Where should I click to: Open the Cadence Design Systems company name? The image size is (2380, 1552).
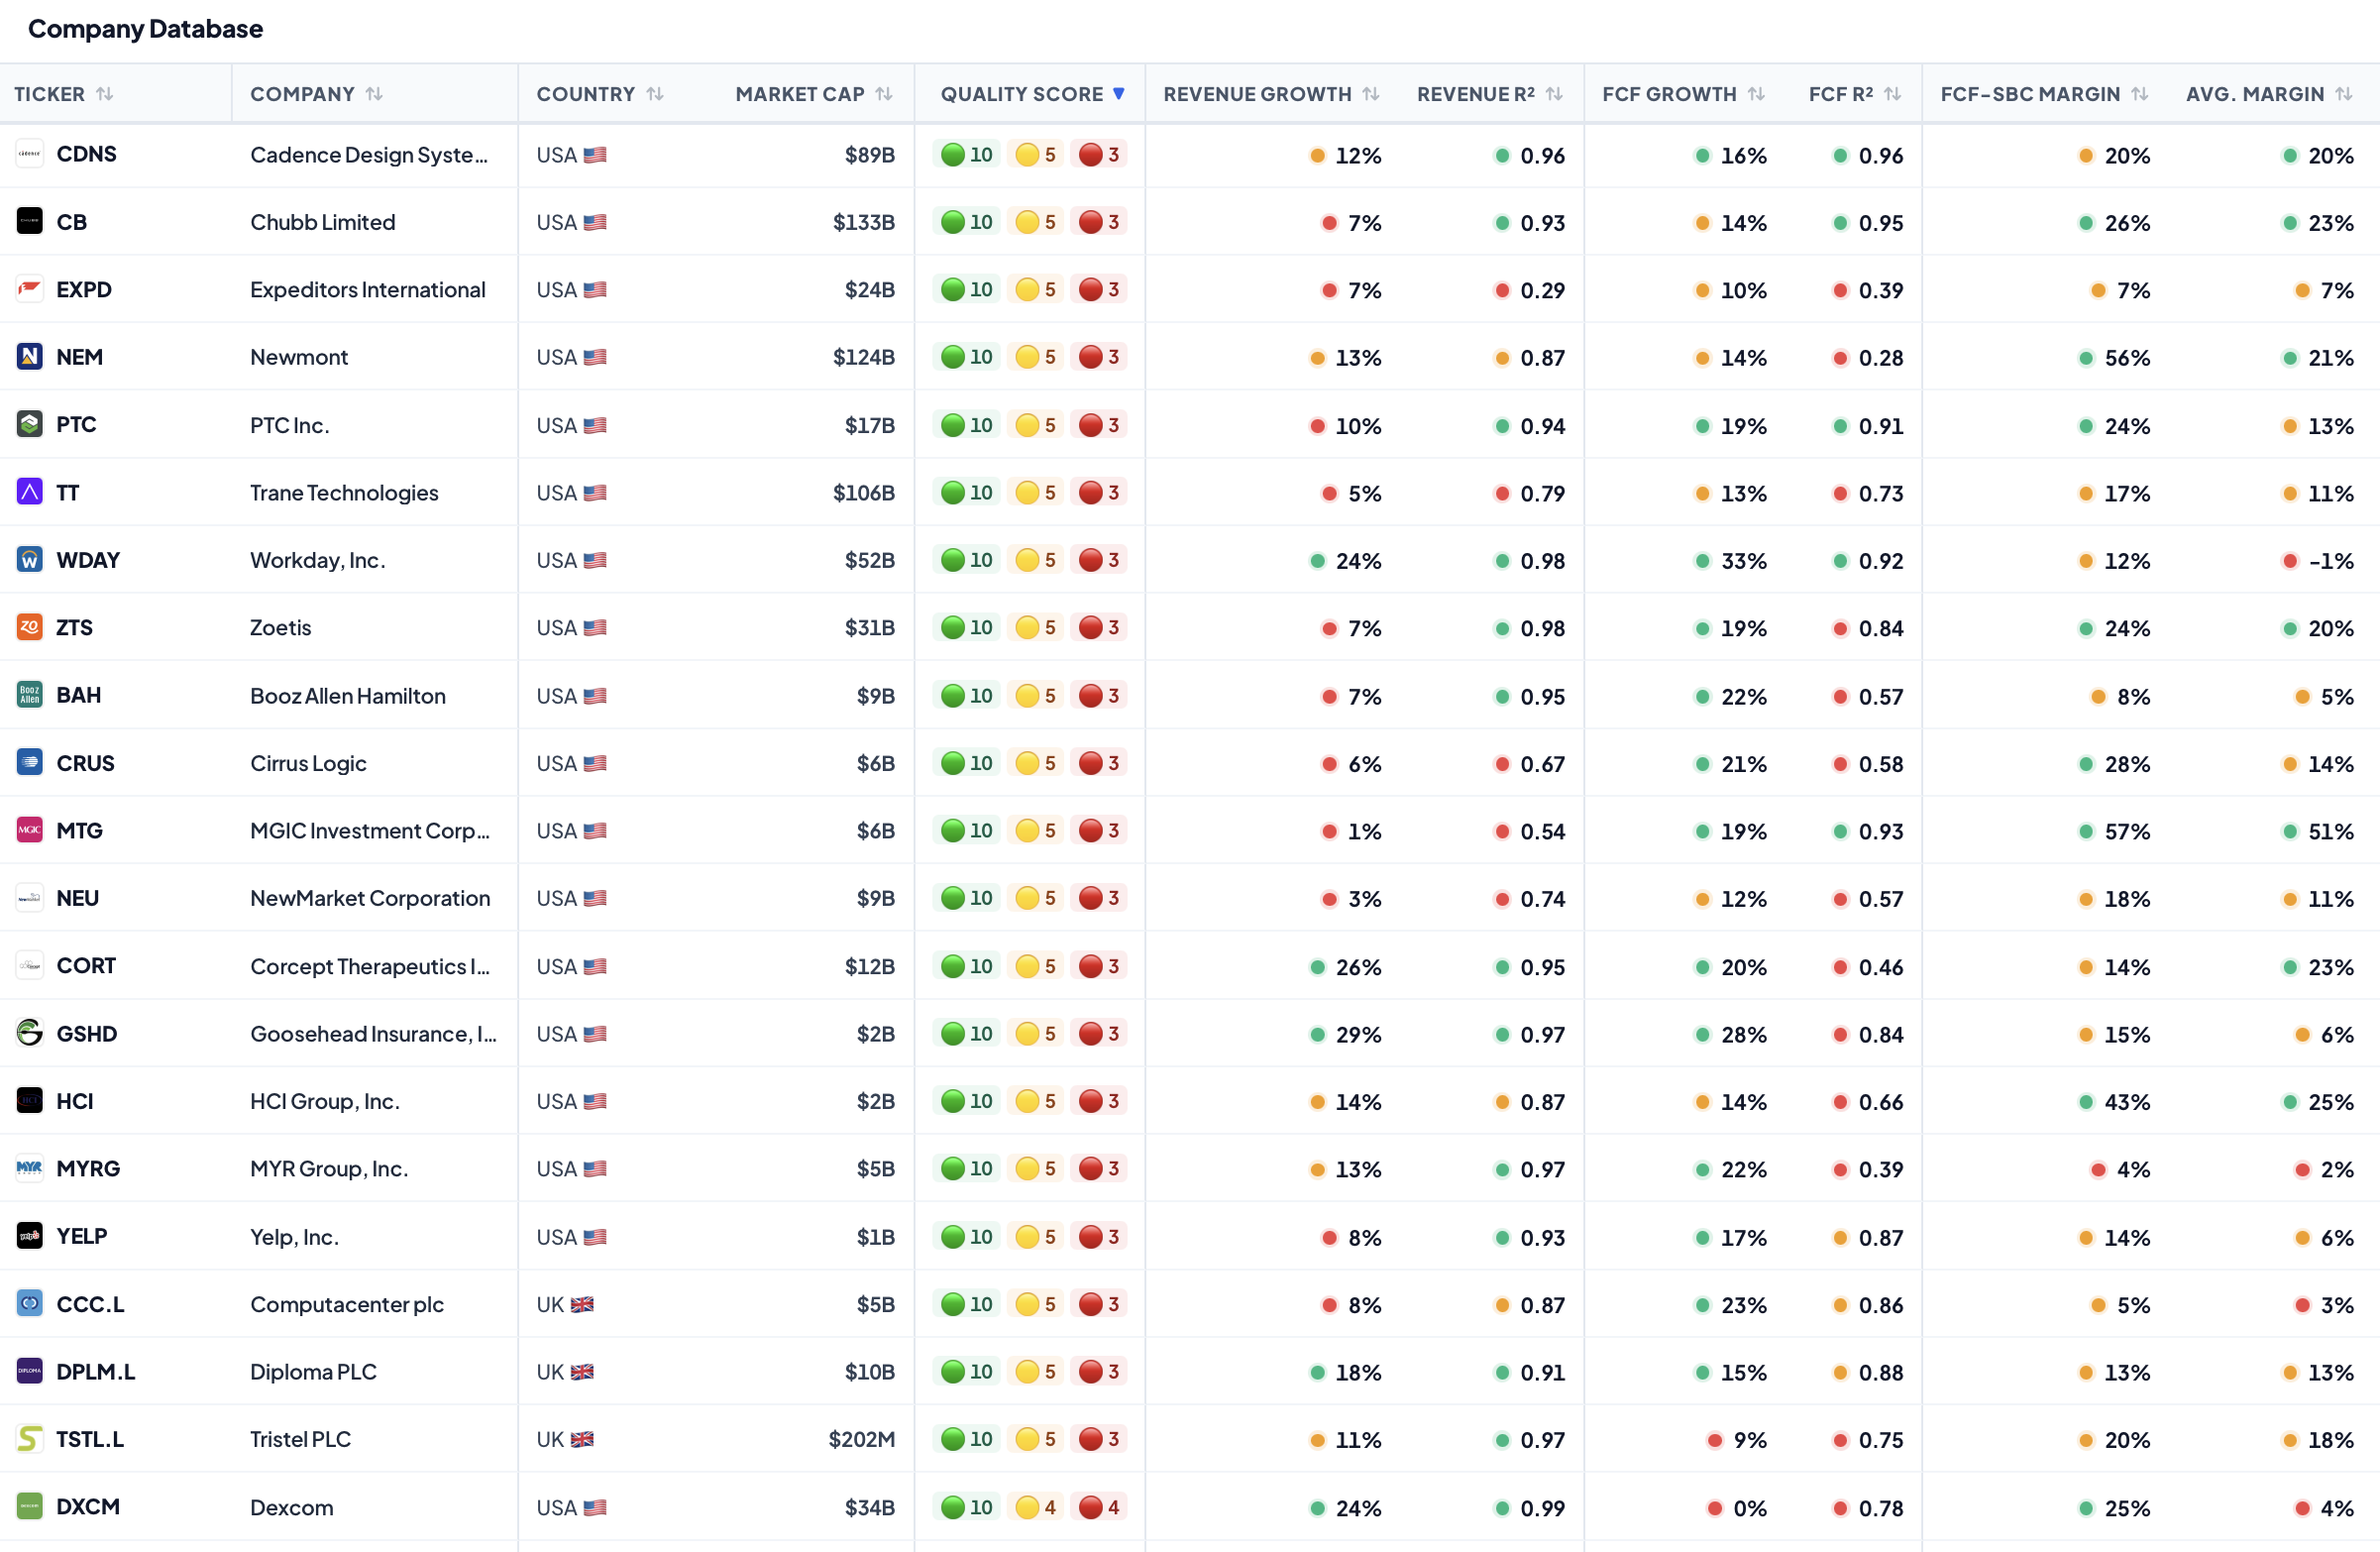point(369,155)
